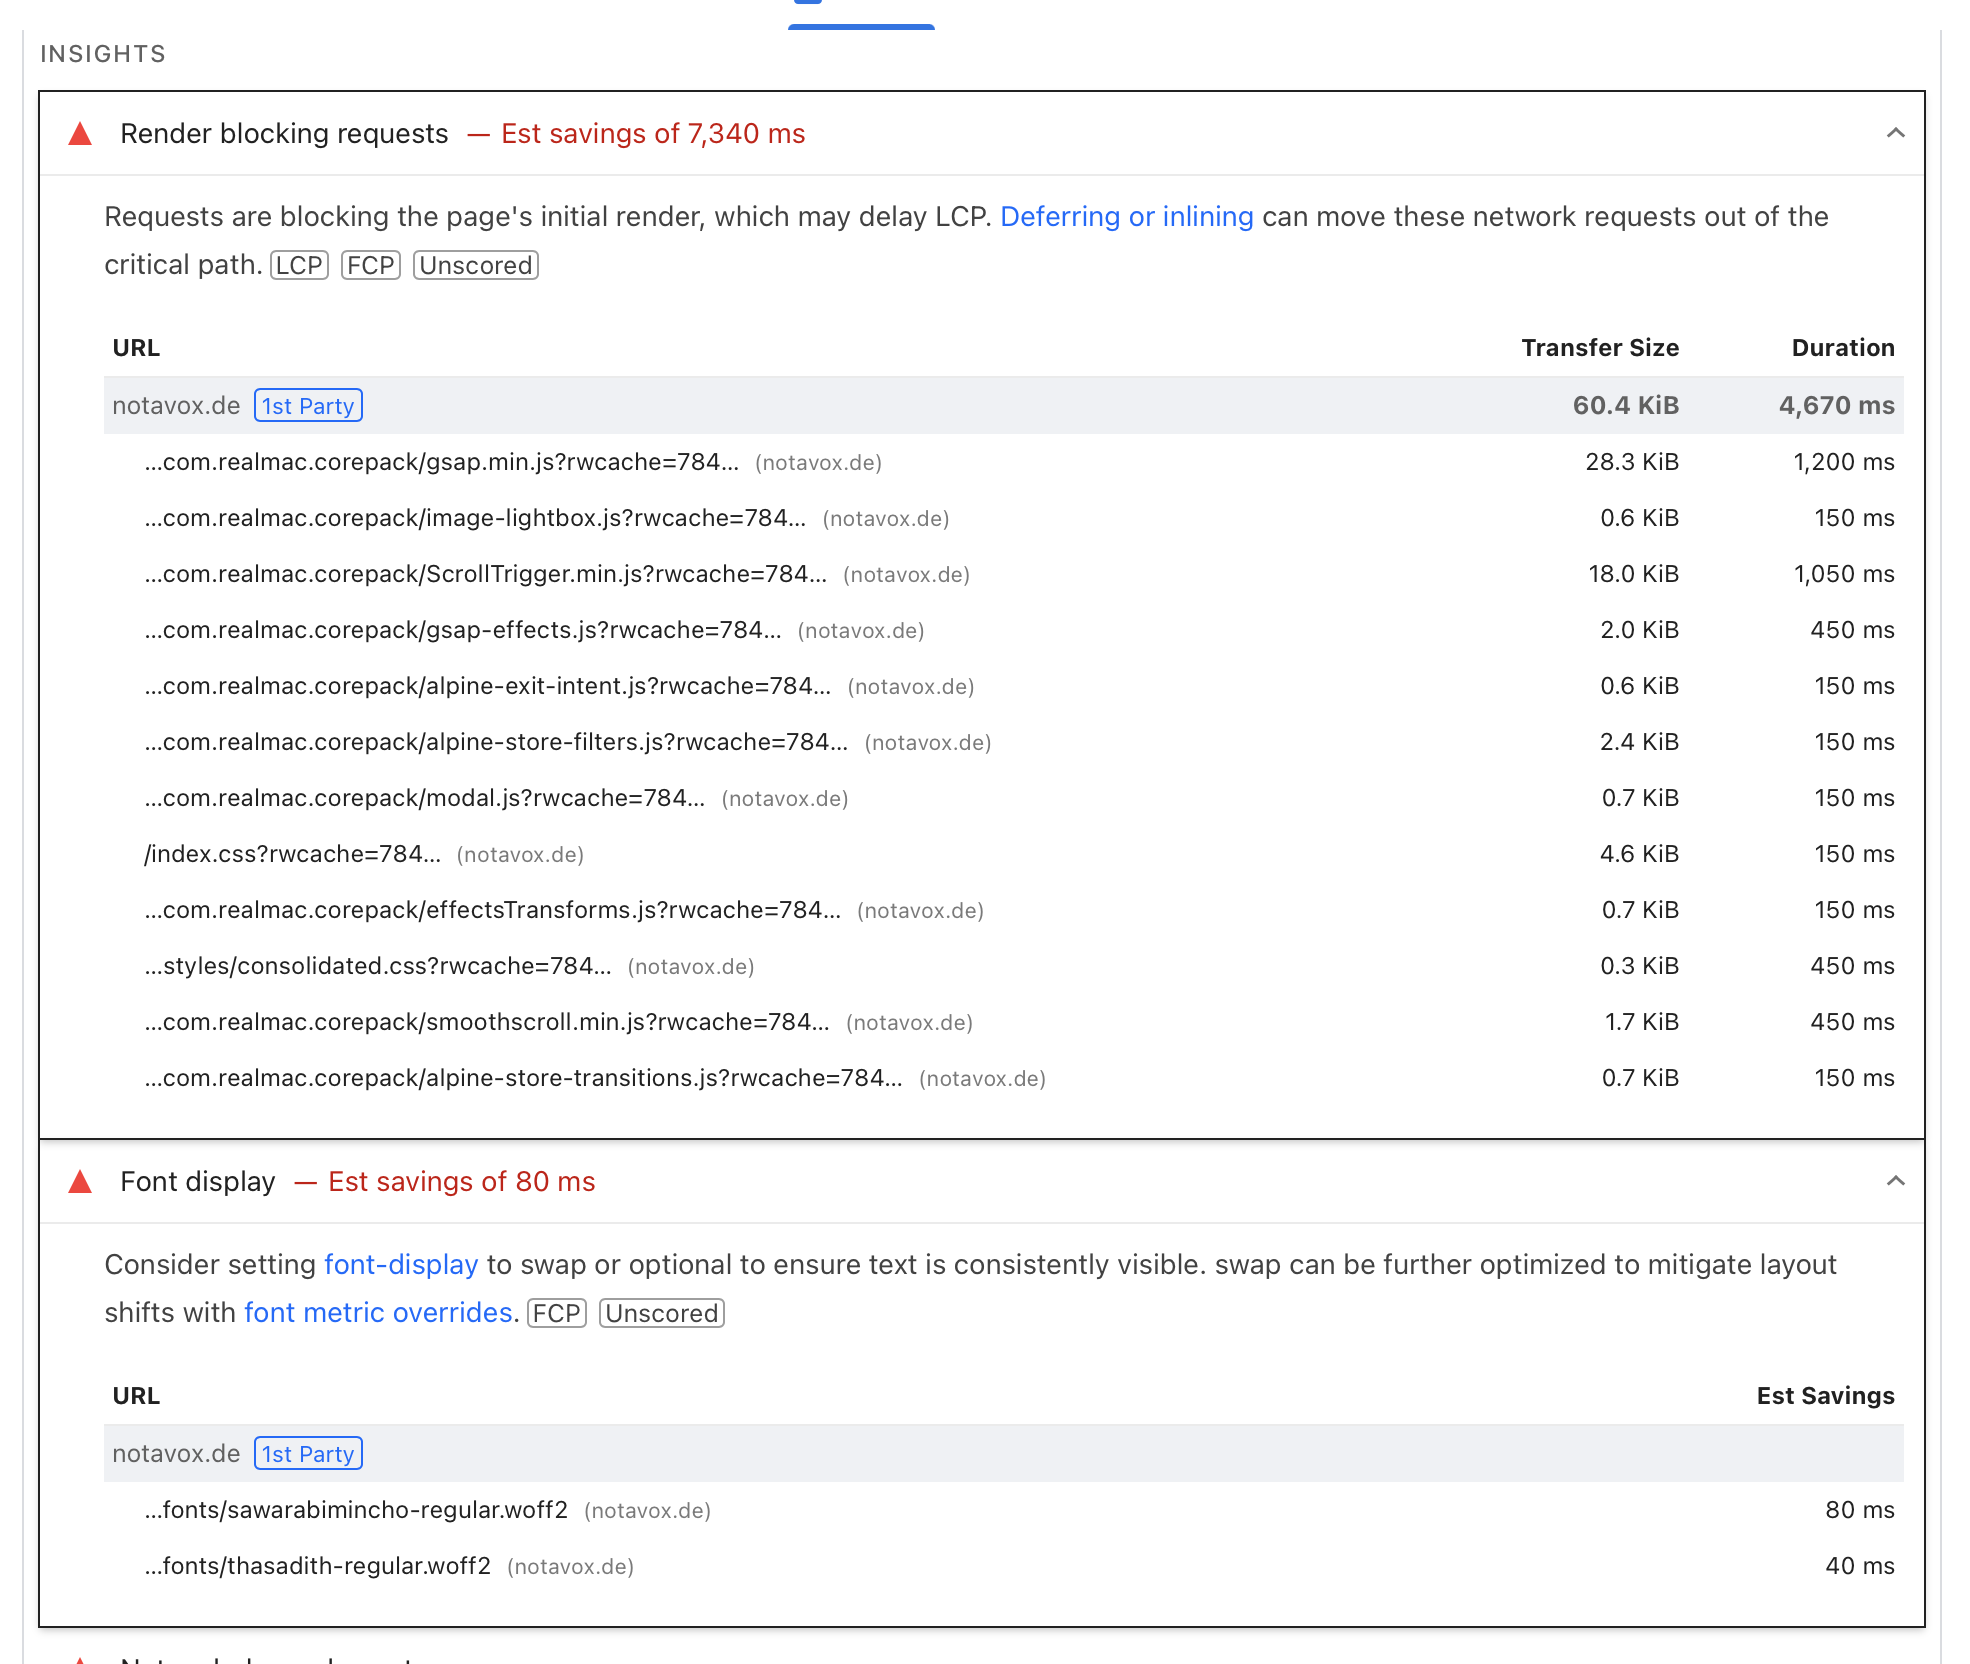Click the alpine-store-transitions.js request URL
The image size is (1970, 1664).
[x=523, y=1078]
